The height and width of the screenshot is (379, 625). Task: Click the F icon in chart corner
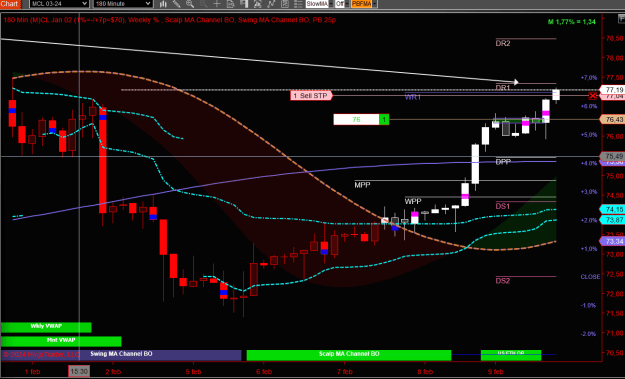[x=621, y=19]
